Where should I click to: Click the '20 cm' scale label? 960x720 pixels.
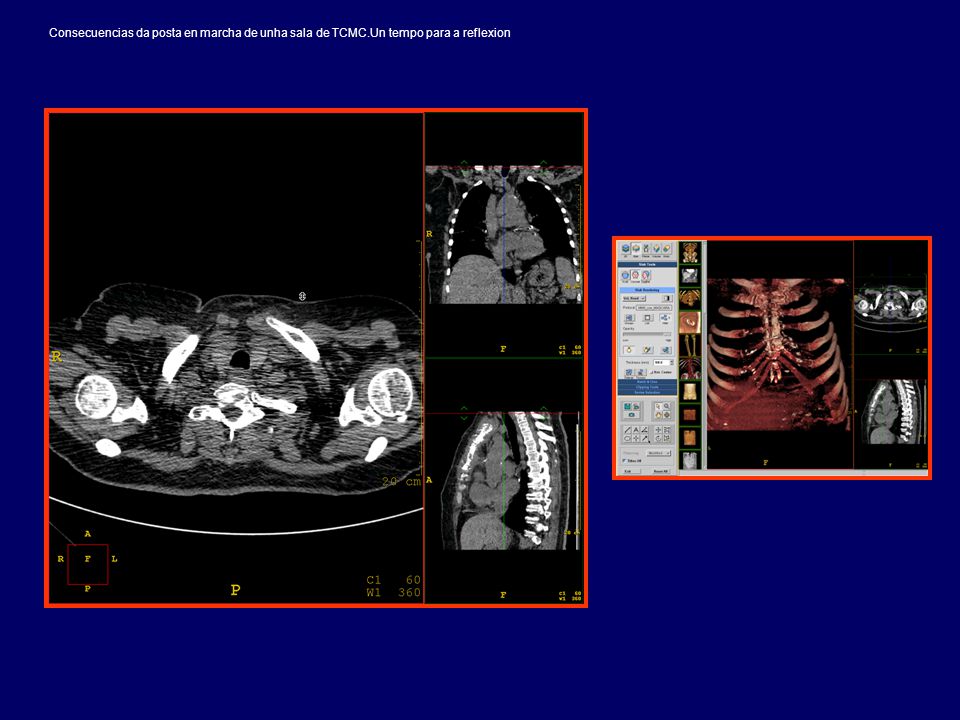(401, 482)
